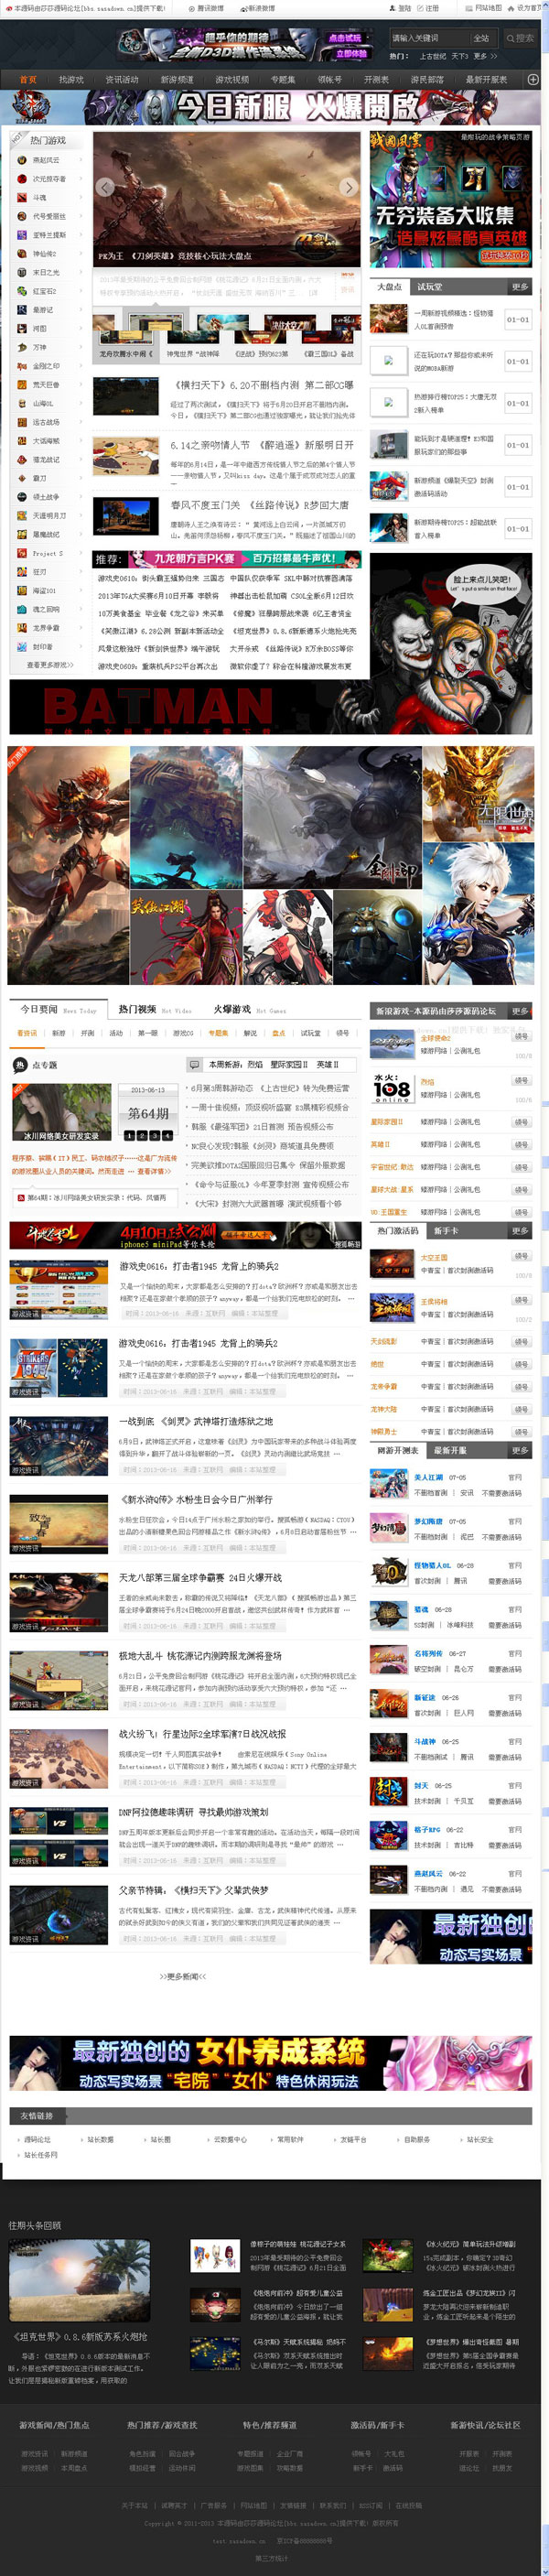Click the 登陆 link in top bar
549x2576 pixels.
click(404, 8)
